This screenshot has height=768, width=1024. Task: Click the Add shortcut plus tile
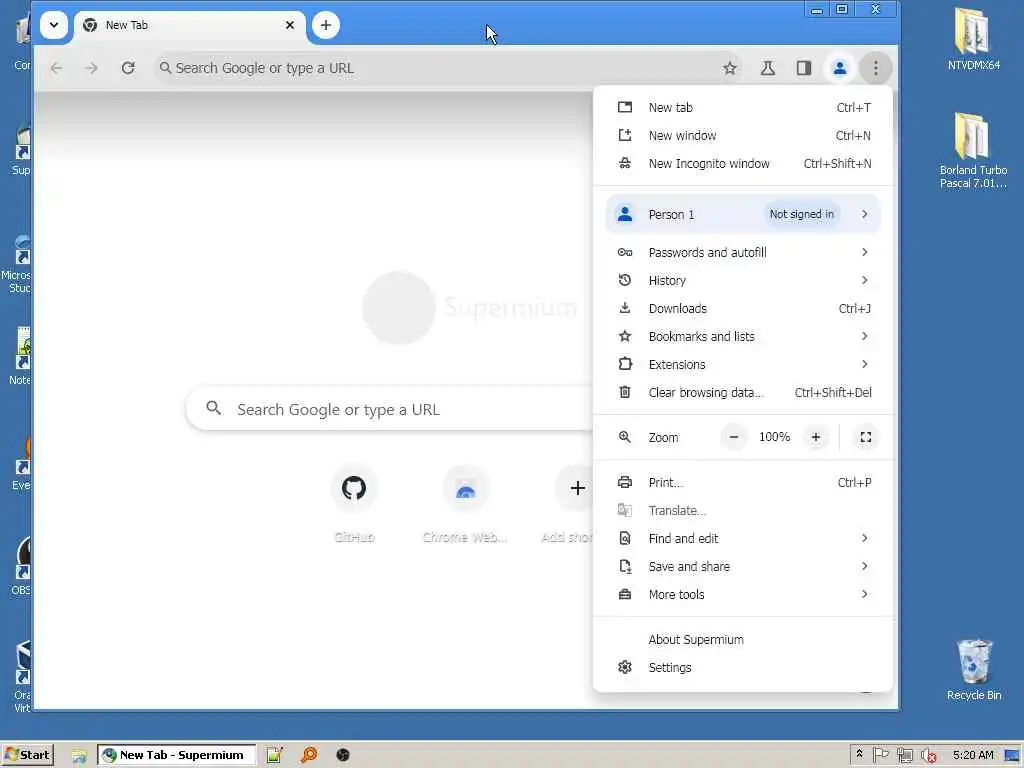coord(575,504)
